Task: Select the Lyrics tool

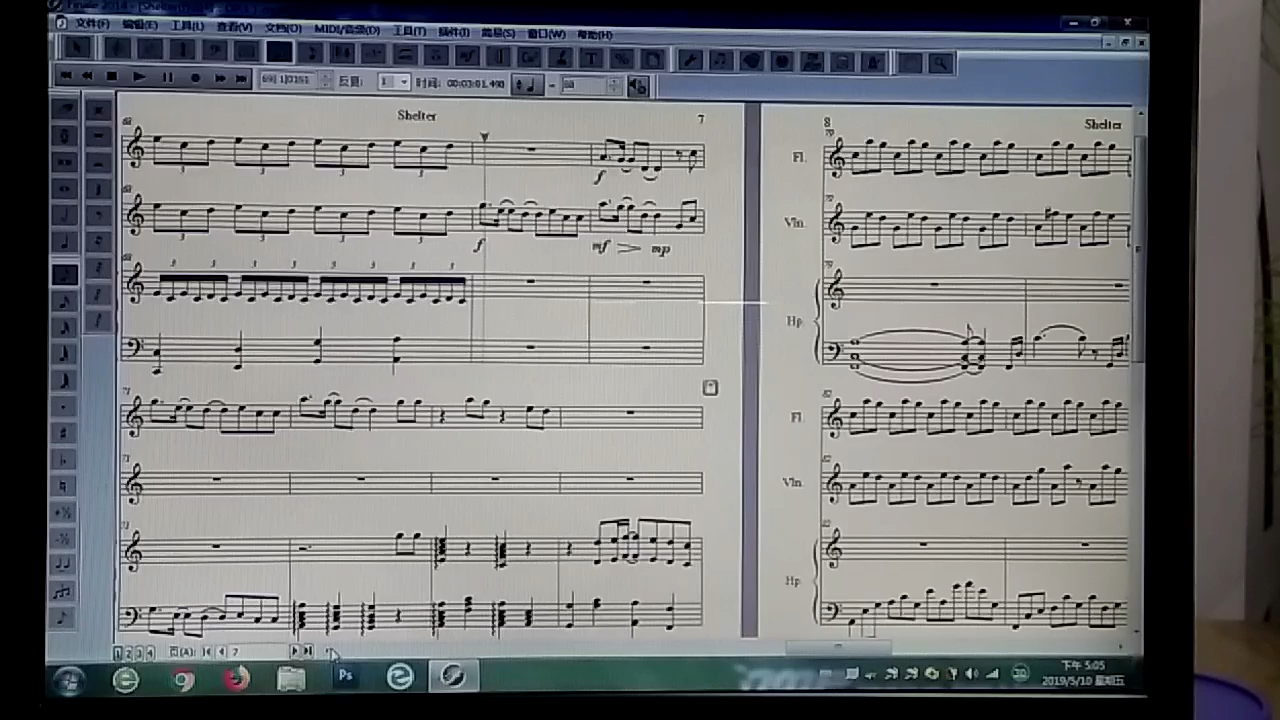Action: tap(560, 57)
